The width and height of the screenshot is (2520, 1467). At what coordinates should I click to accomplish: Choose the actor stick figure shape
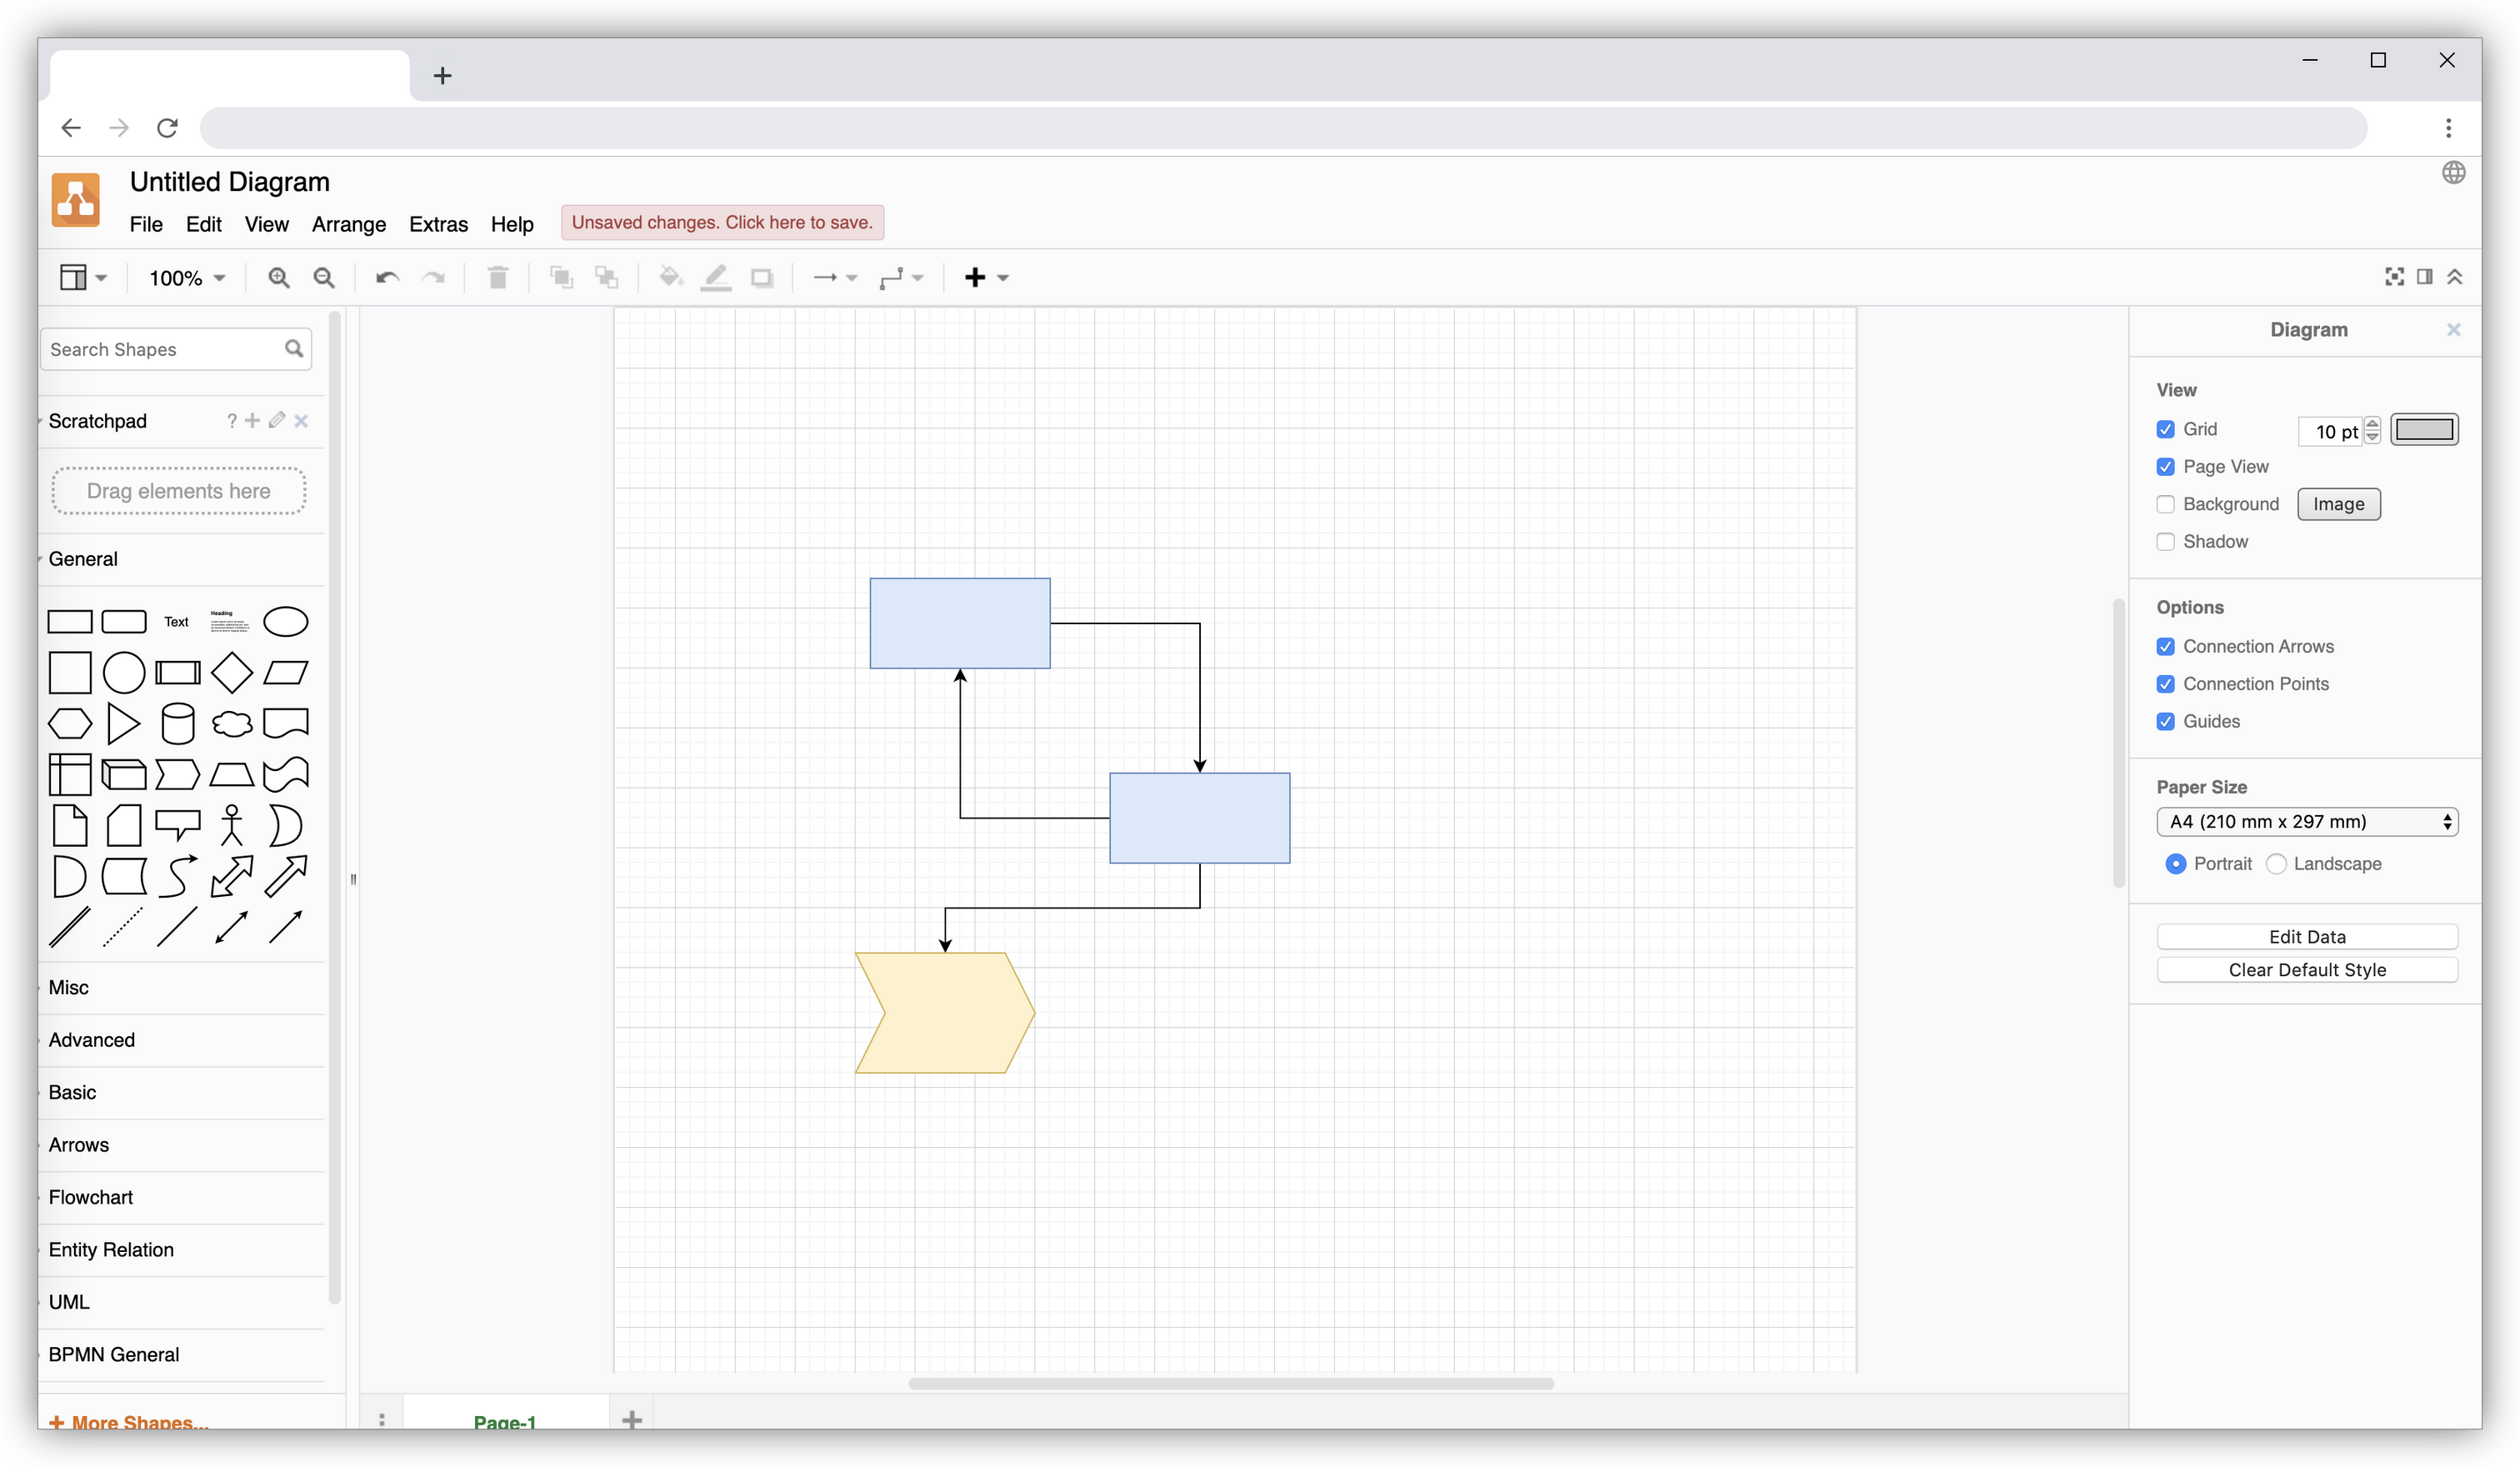tap(232, 825)
